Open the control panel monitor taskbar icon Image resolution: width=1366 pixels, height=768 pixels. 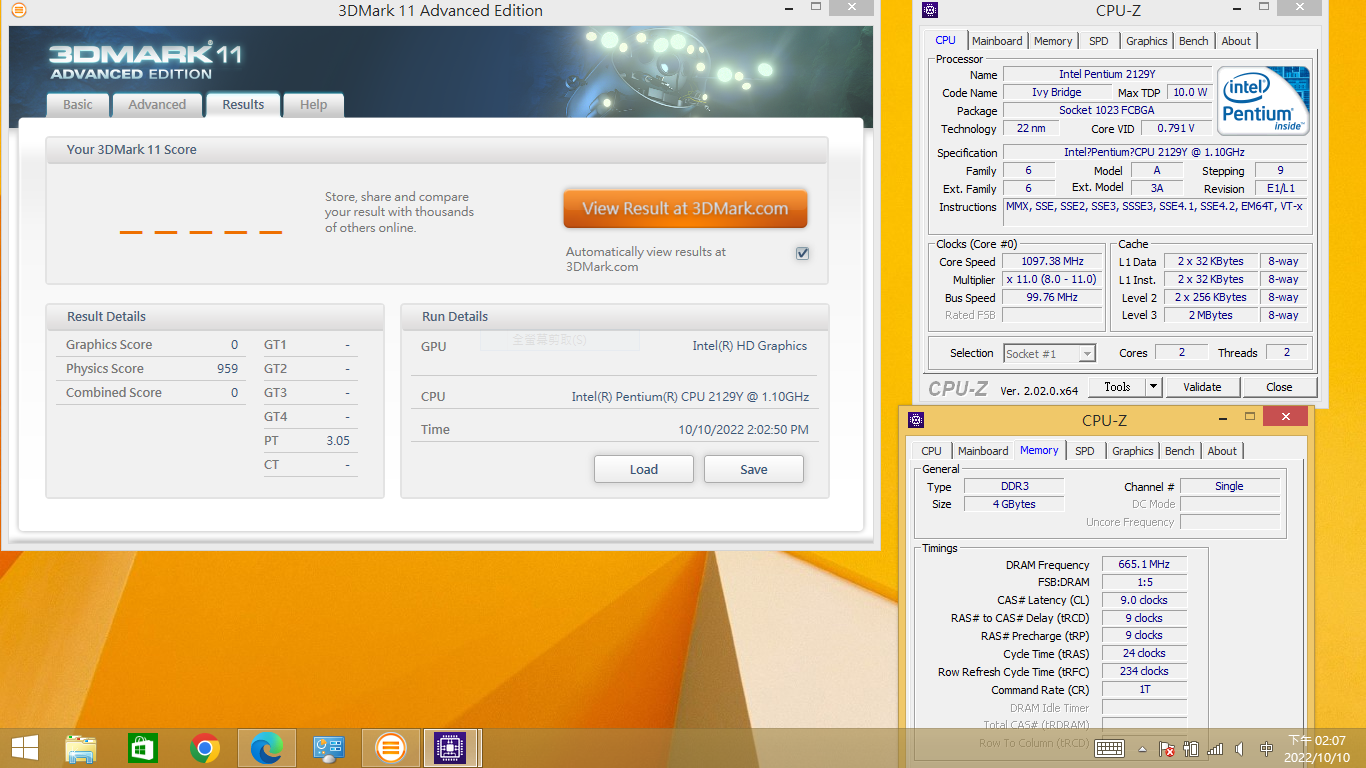click(329, 748)
